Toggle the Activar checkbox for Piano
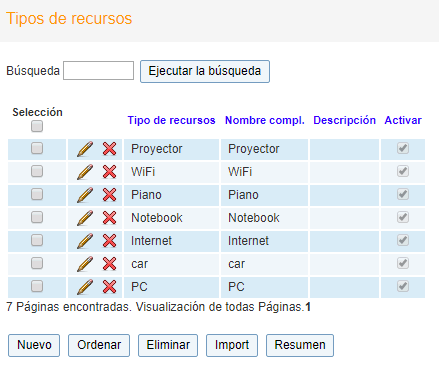The height and width of the screenshot is (369, 439). click(x=403, y=194)
